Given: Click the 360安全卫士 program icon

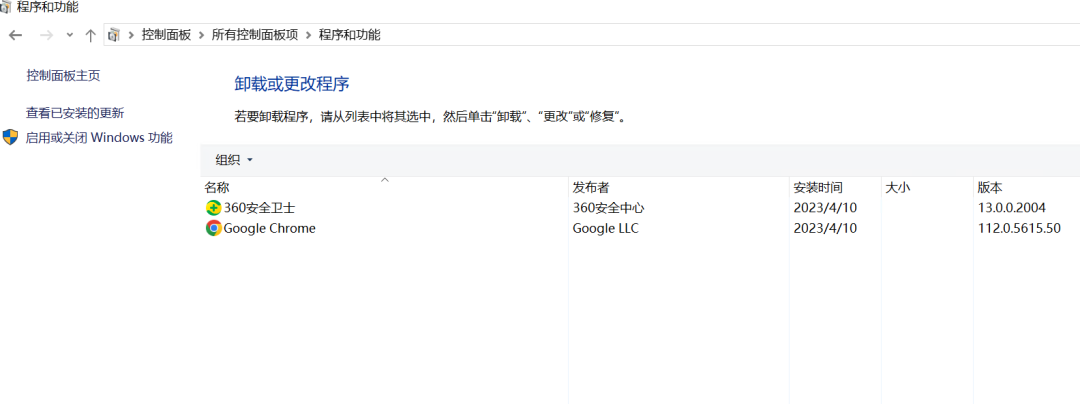Looking at the screenshot, I should [214, 208].
